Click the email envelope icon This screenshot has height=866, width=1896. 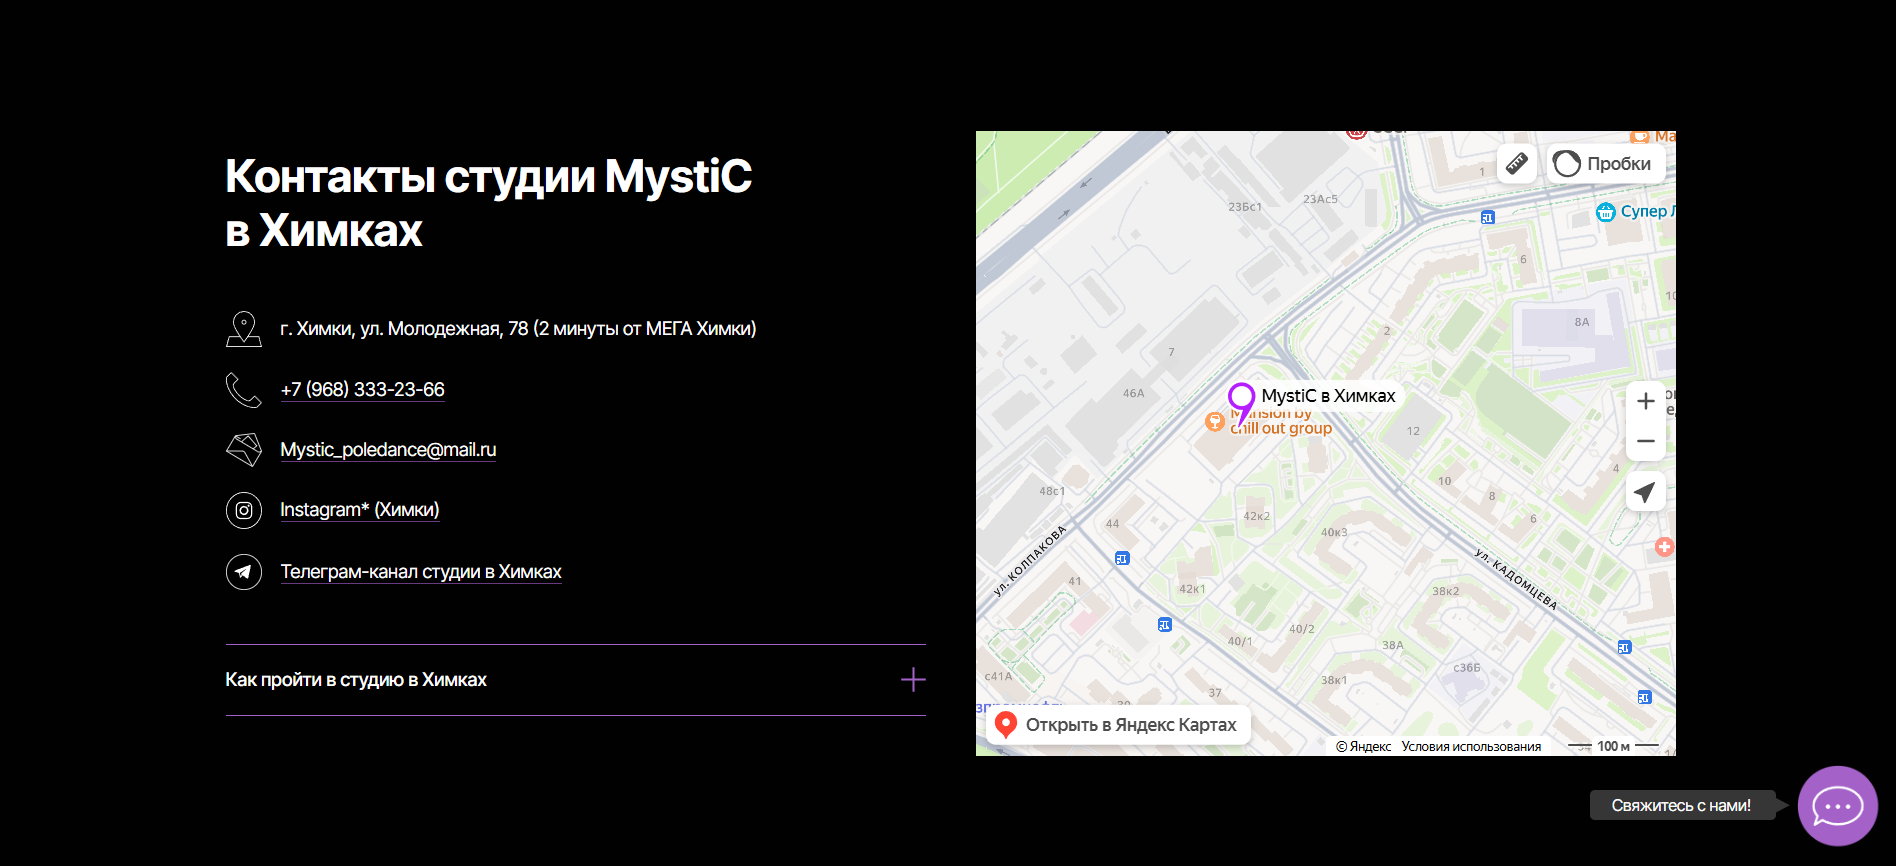point(244,450)
